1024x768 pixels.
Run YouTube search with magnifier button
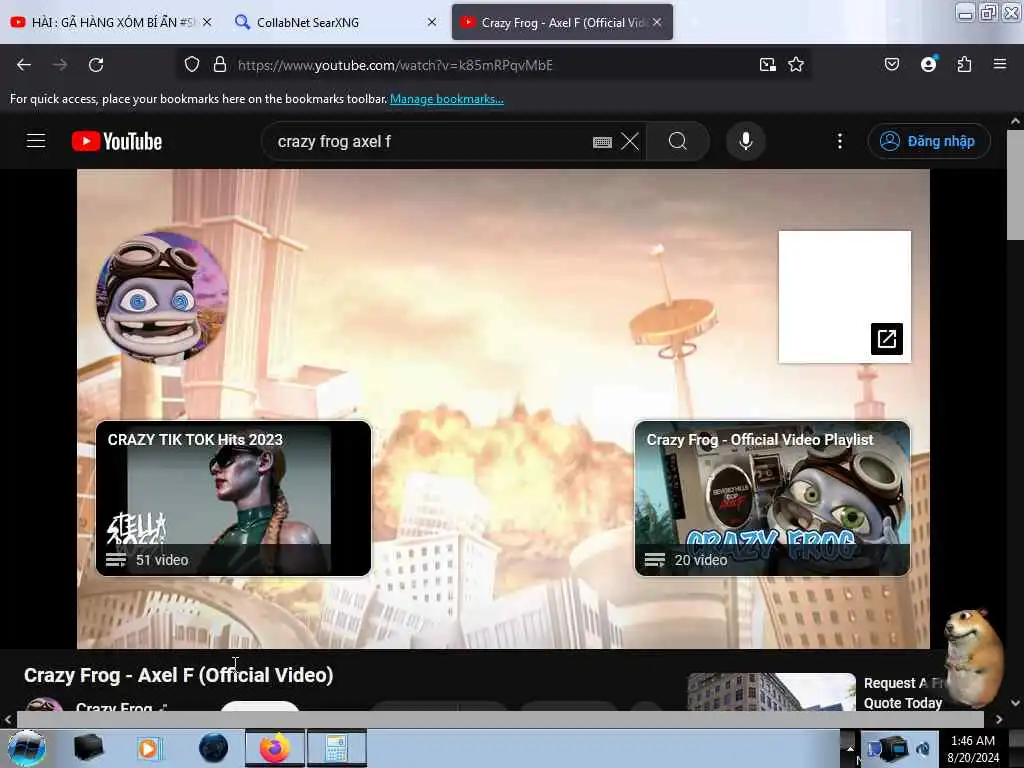[678, 141]
